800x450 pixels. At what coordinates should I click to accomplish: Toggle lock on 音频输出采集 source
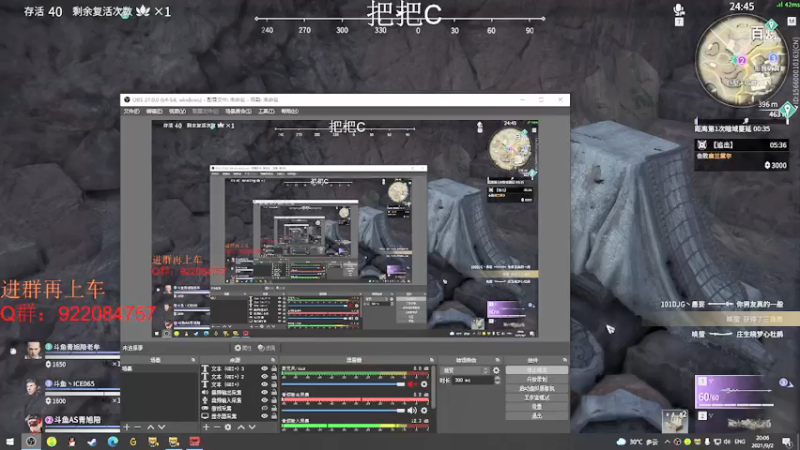point(274,392)
